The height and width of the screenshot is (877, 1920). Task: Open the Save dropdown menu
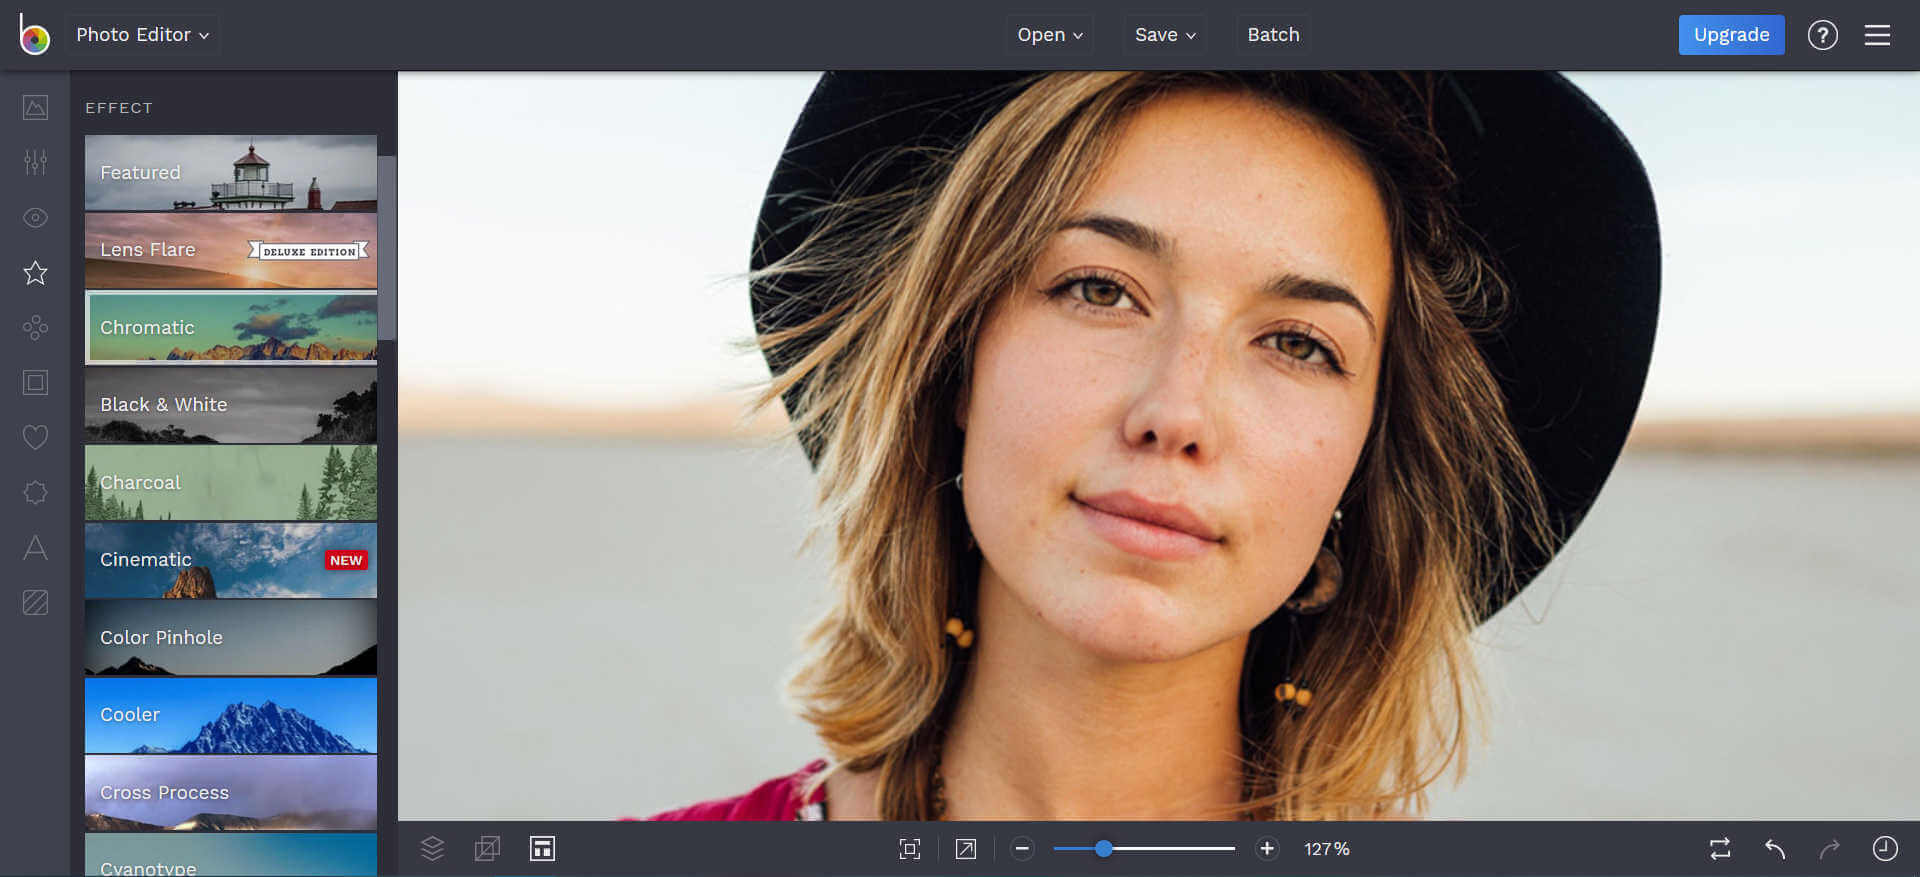coord(1165,35)
